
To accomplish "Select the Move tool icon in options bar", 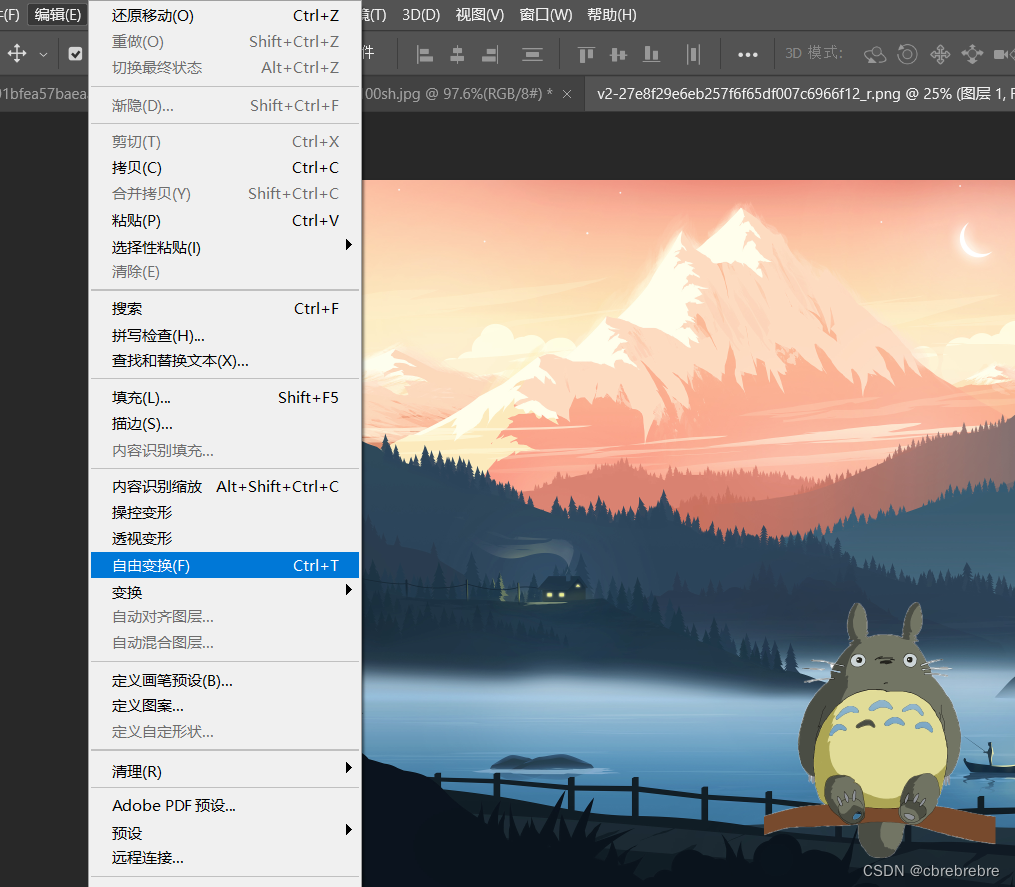I will 17,53.
